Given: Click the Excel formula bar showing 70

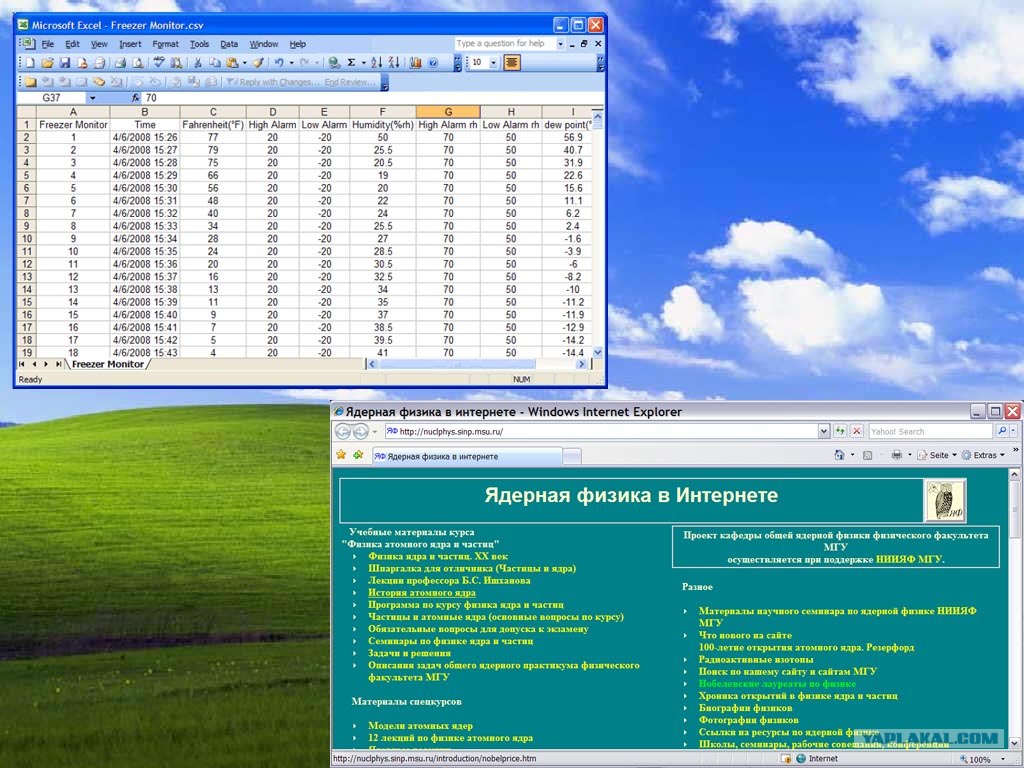Looking at the screenshot, I should tap(372, 98).
